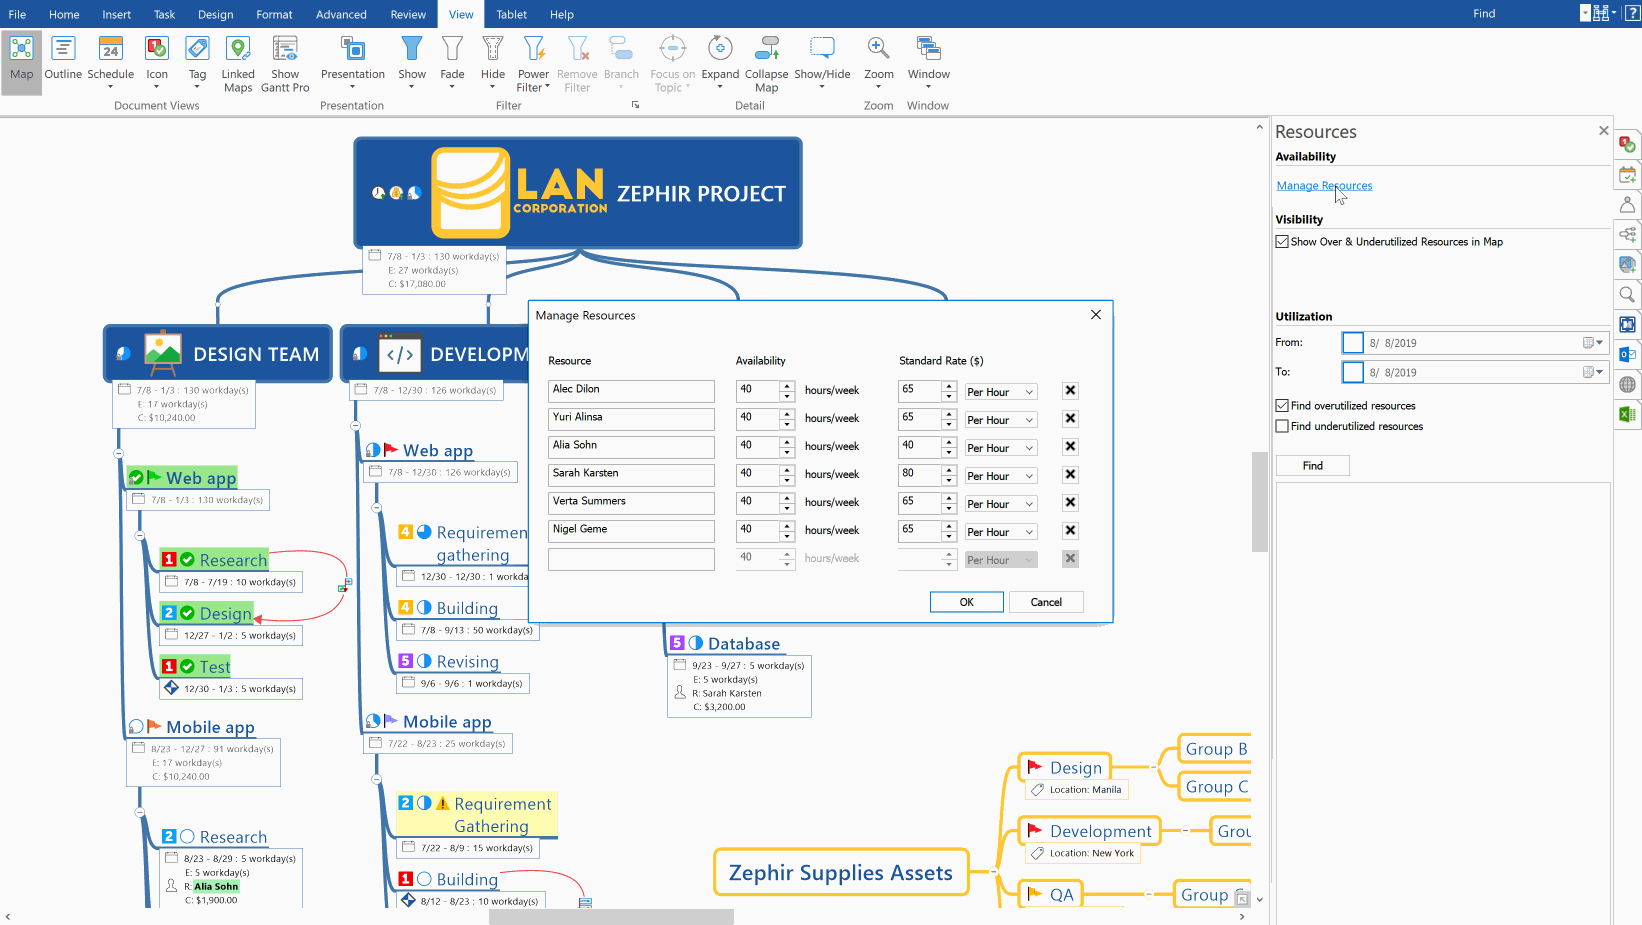
Task: Click the Show Gantt Pro icon
Action: pos(285,59)
